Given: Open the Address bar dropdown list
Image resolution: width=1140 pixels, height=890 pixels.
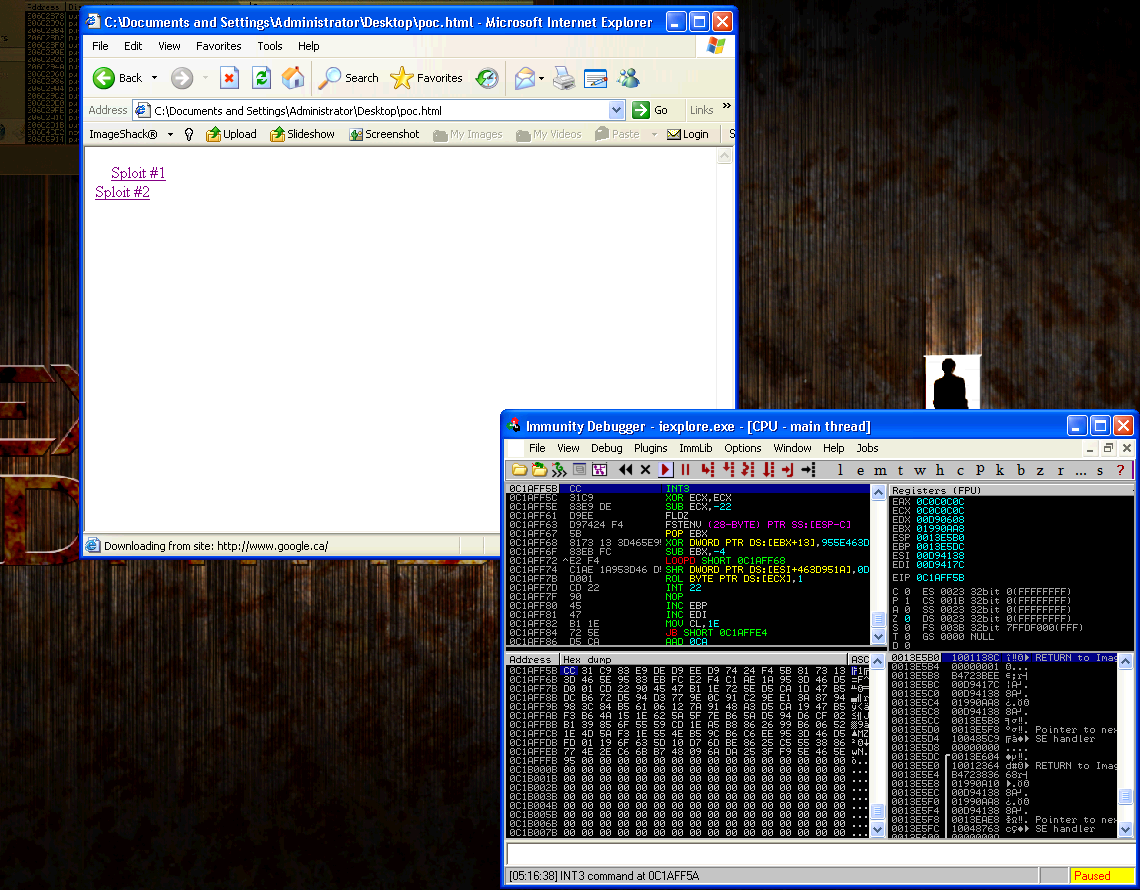Looking at the screenshot, I should coord(617,111).
